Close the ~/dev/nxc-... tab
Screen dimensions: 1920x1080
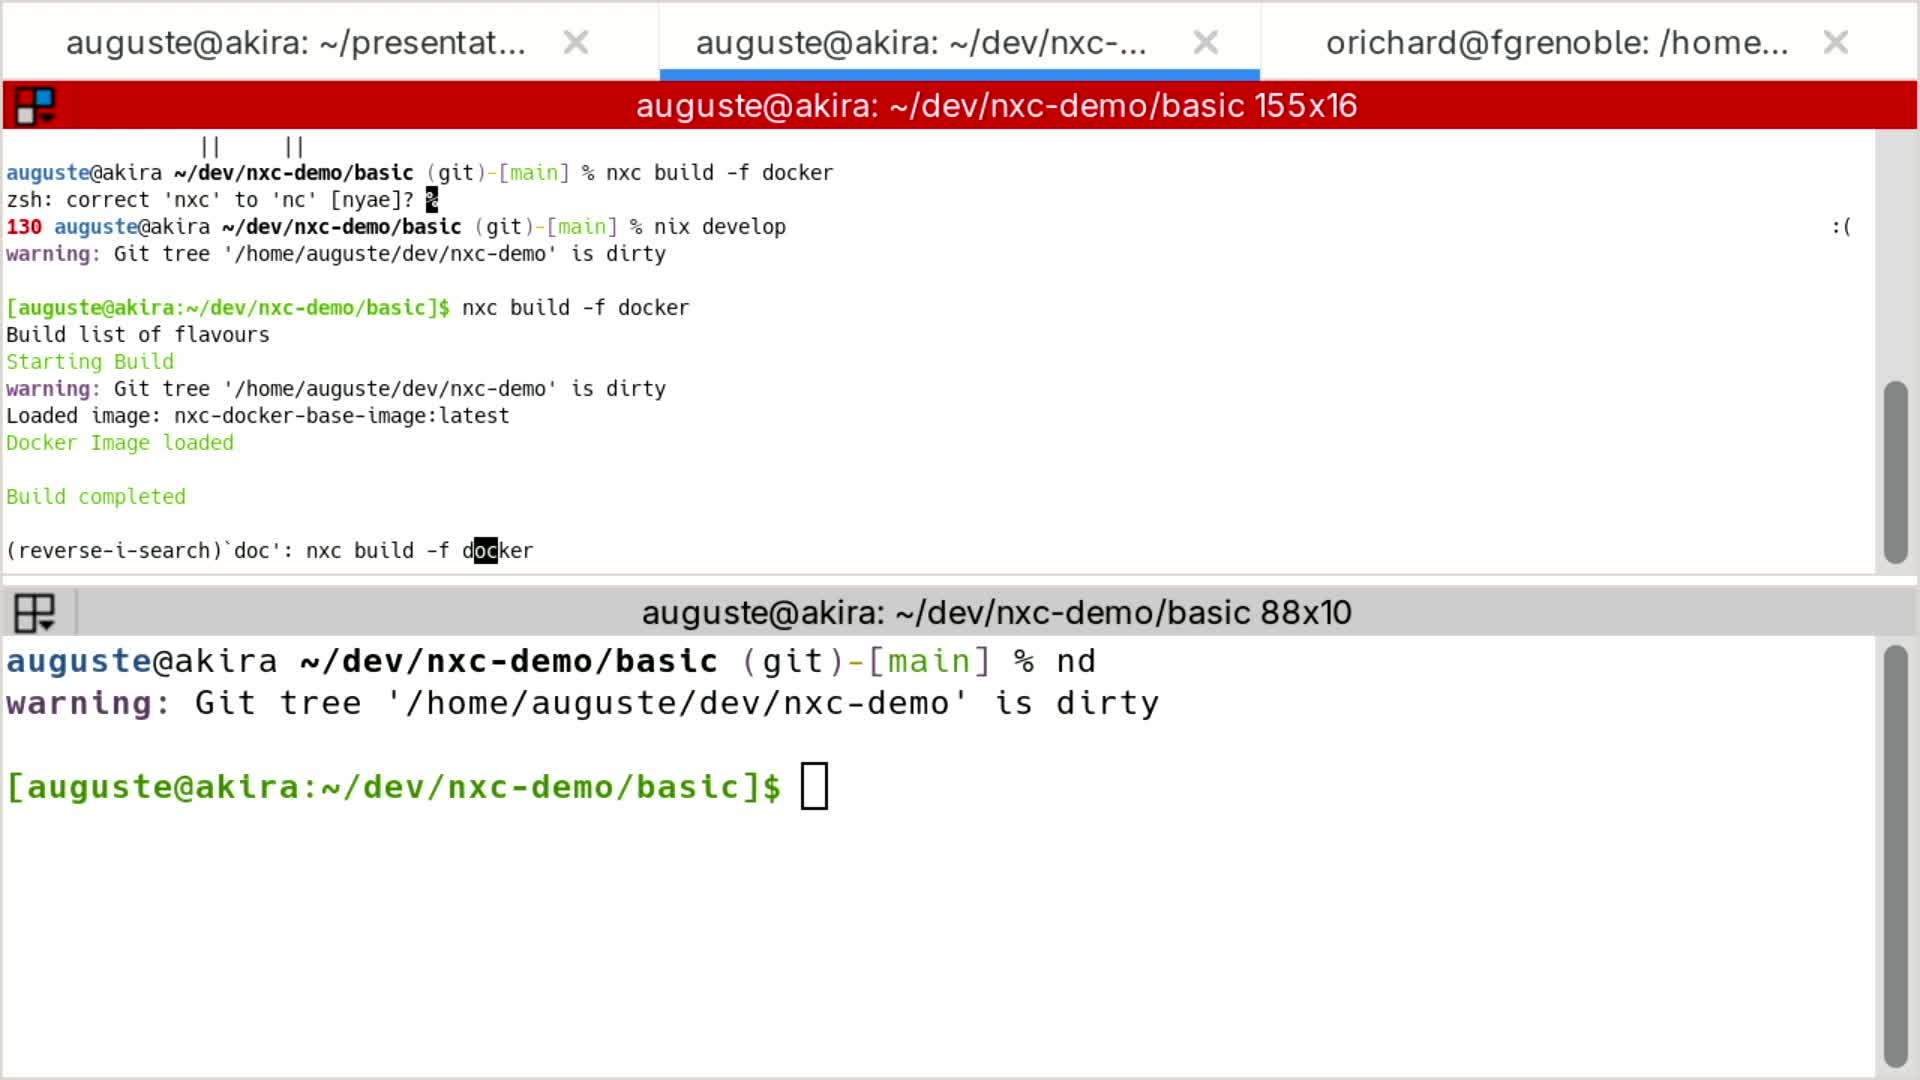(1206, 42)
